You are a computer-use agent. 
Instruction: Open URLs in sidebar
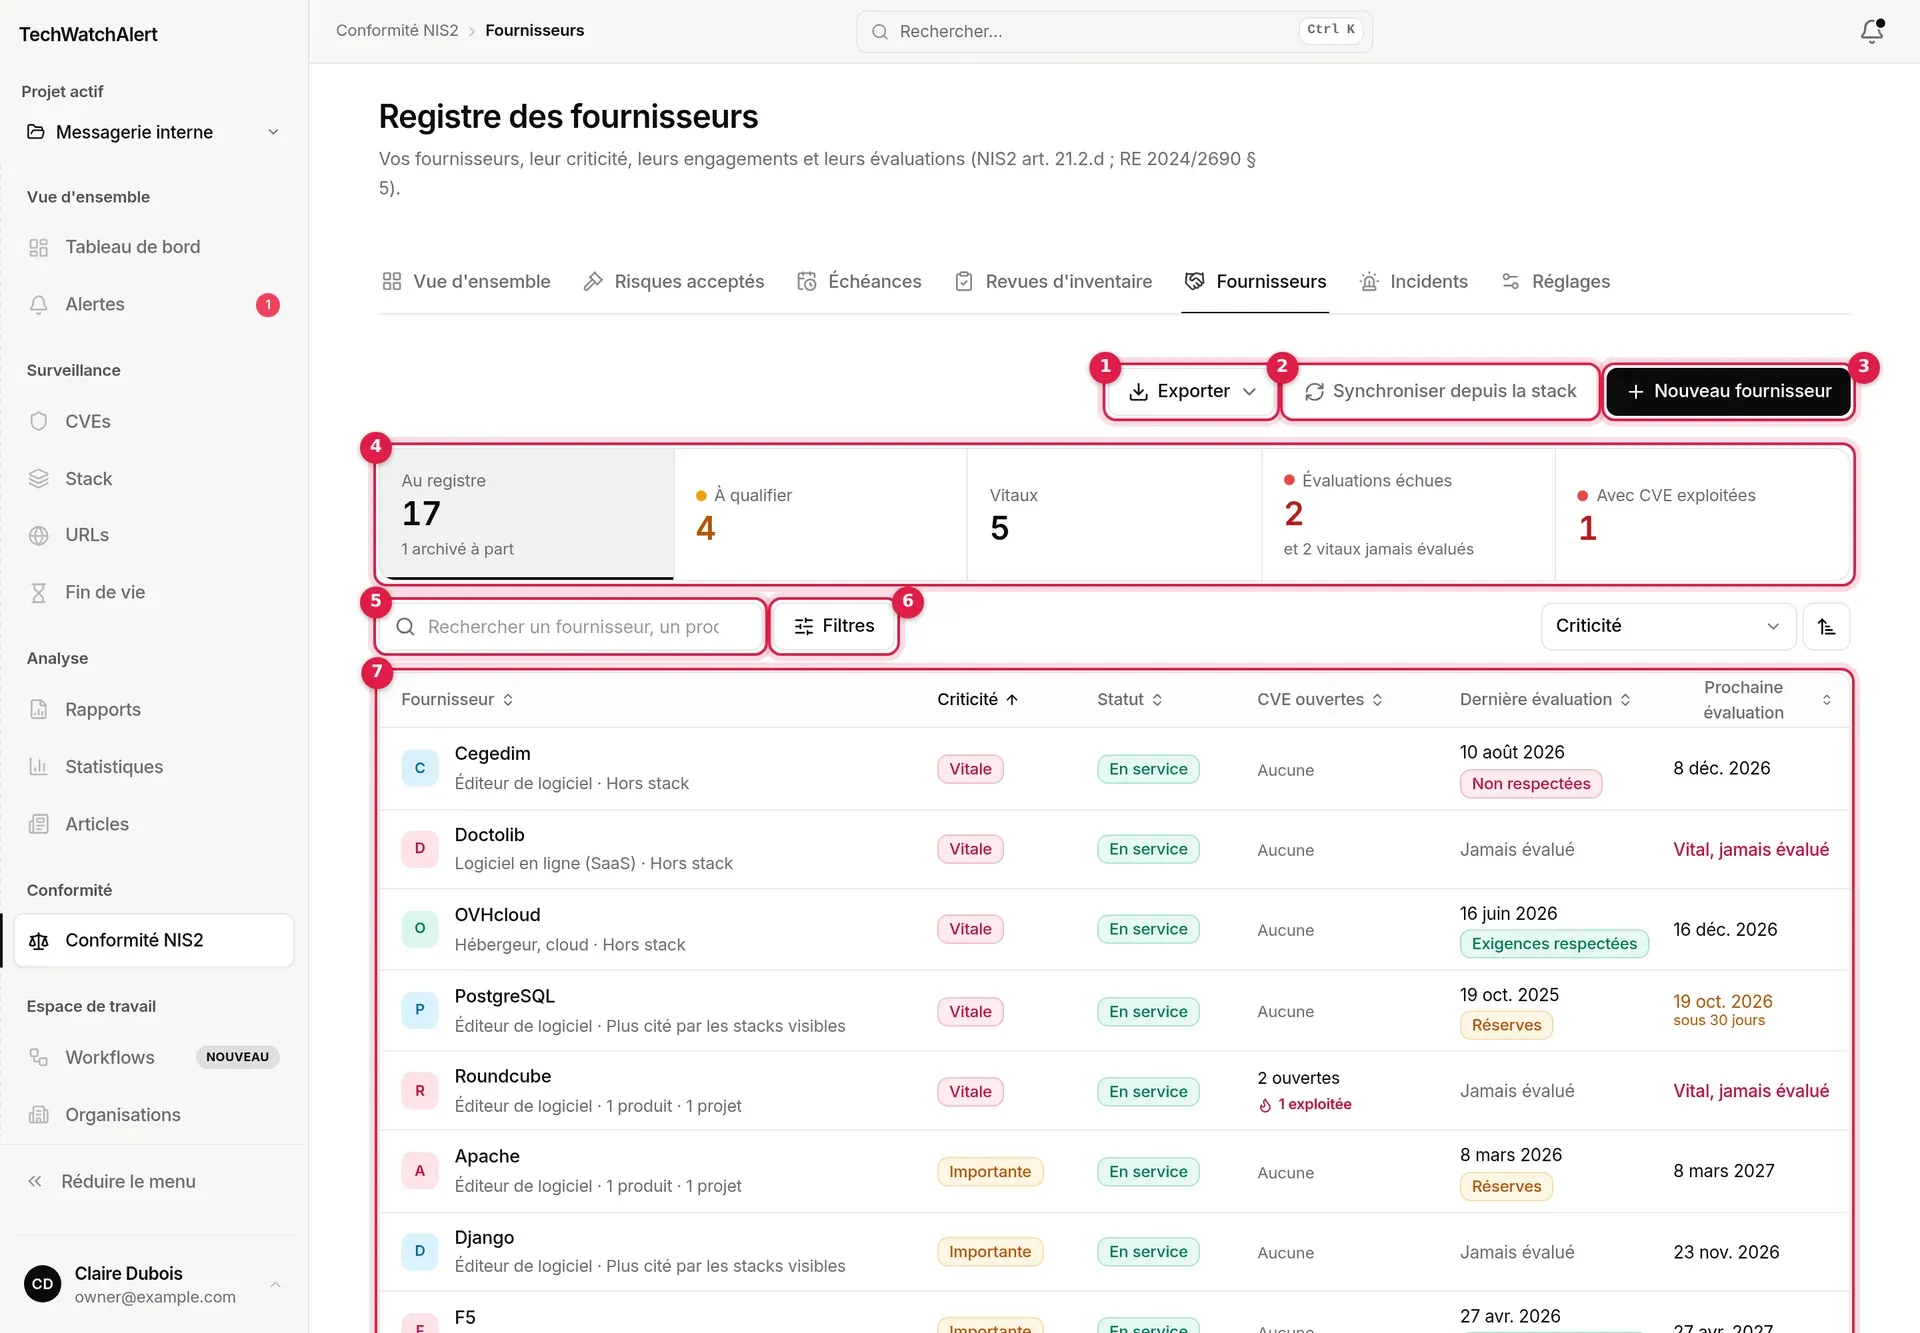152,535
